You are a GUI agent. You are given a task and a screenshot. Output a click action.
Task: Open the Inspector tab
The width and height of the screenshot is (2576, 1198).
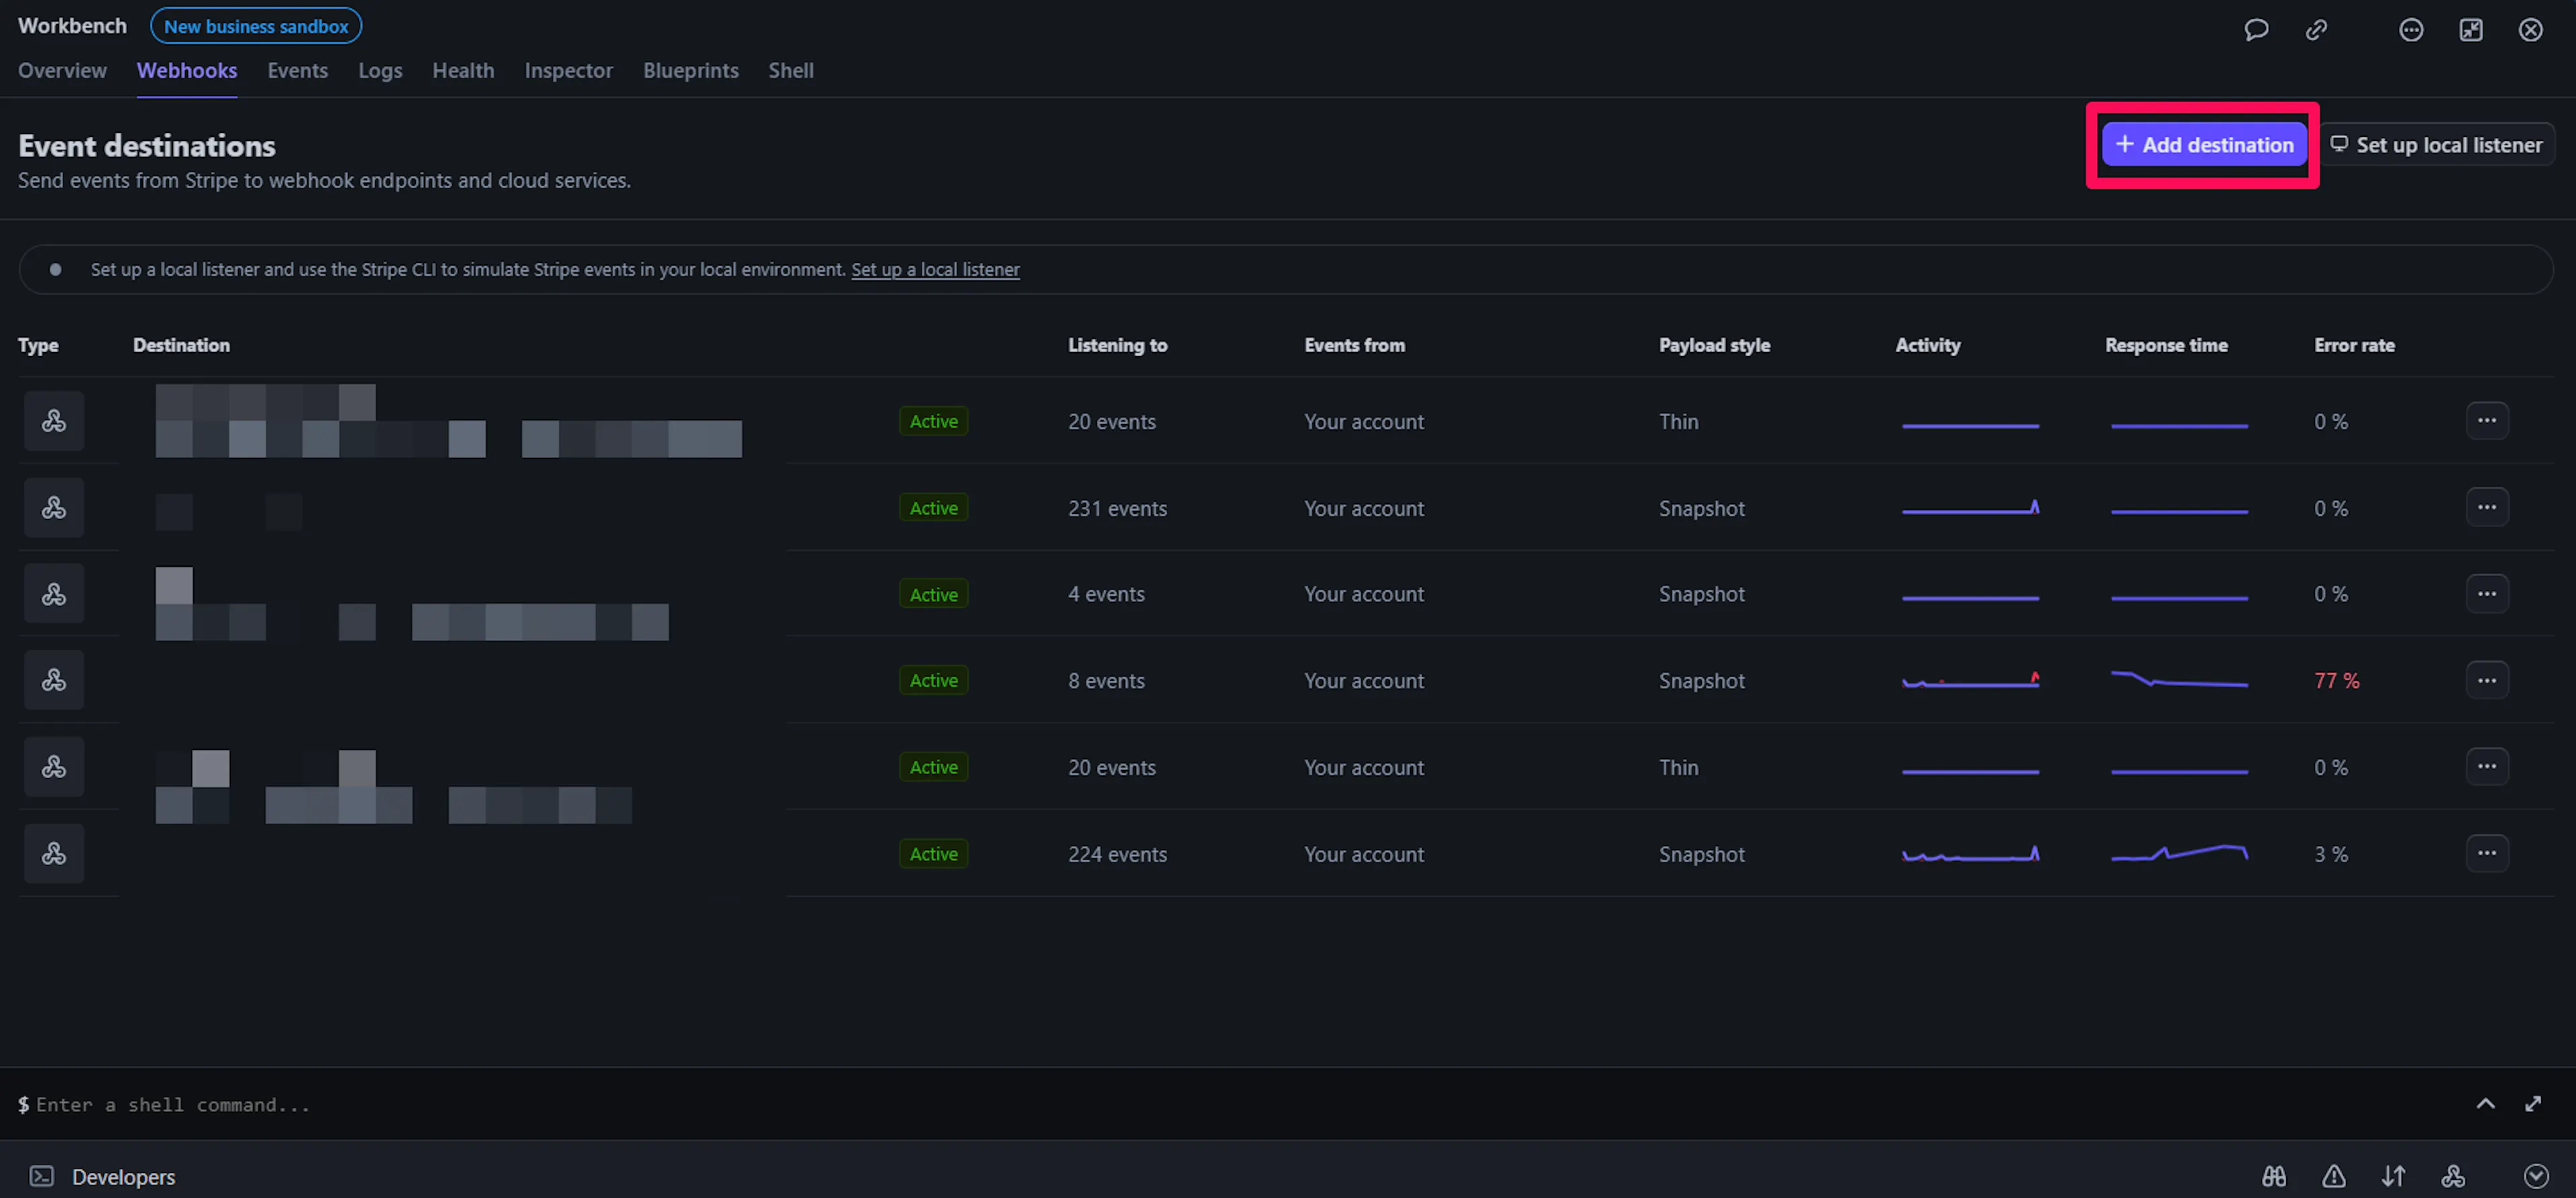568,71
